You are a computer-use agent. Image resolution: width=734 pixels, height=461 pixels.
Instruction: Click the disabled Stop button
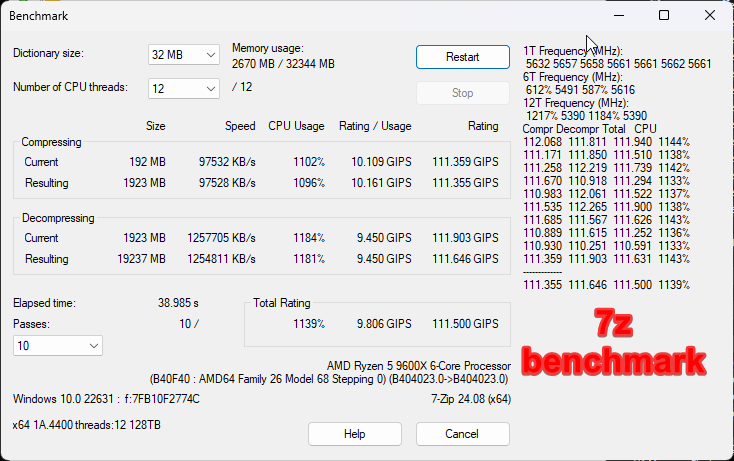pos(462,93)
